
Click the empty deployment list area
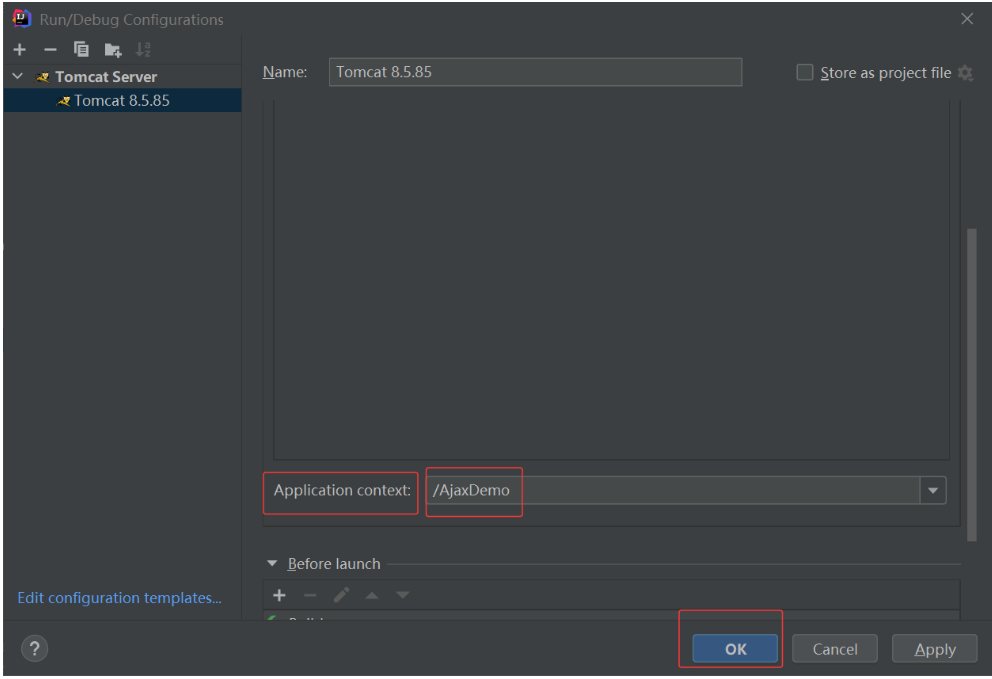click(x=611, y=280)
